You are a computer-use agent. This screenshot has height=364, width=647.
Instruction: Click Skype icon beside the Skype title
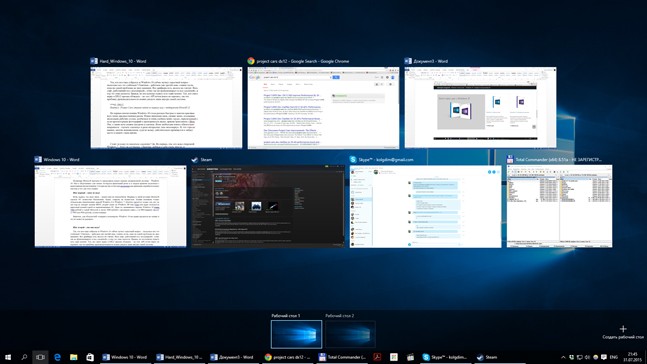click(353, 159)
